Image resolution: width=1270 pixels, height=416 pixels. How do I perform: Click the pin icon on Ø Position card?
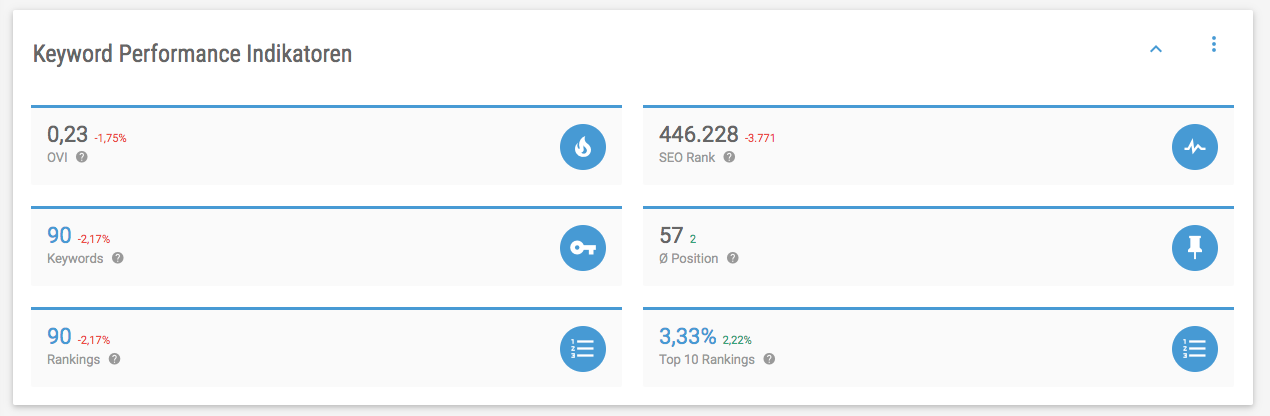click(x=1195, y=248)
